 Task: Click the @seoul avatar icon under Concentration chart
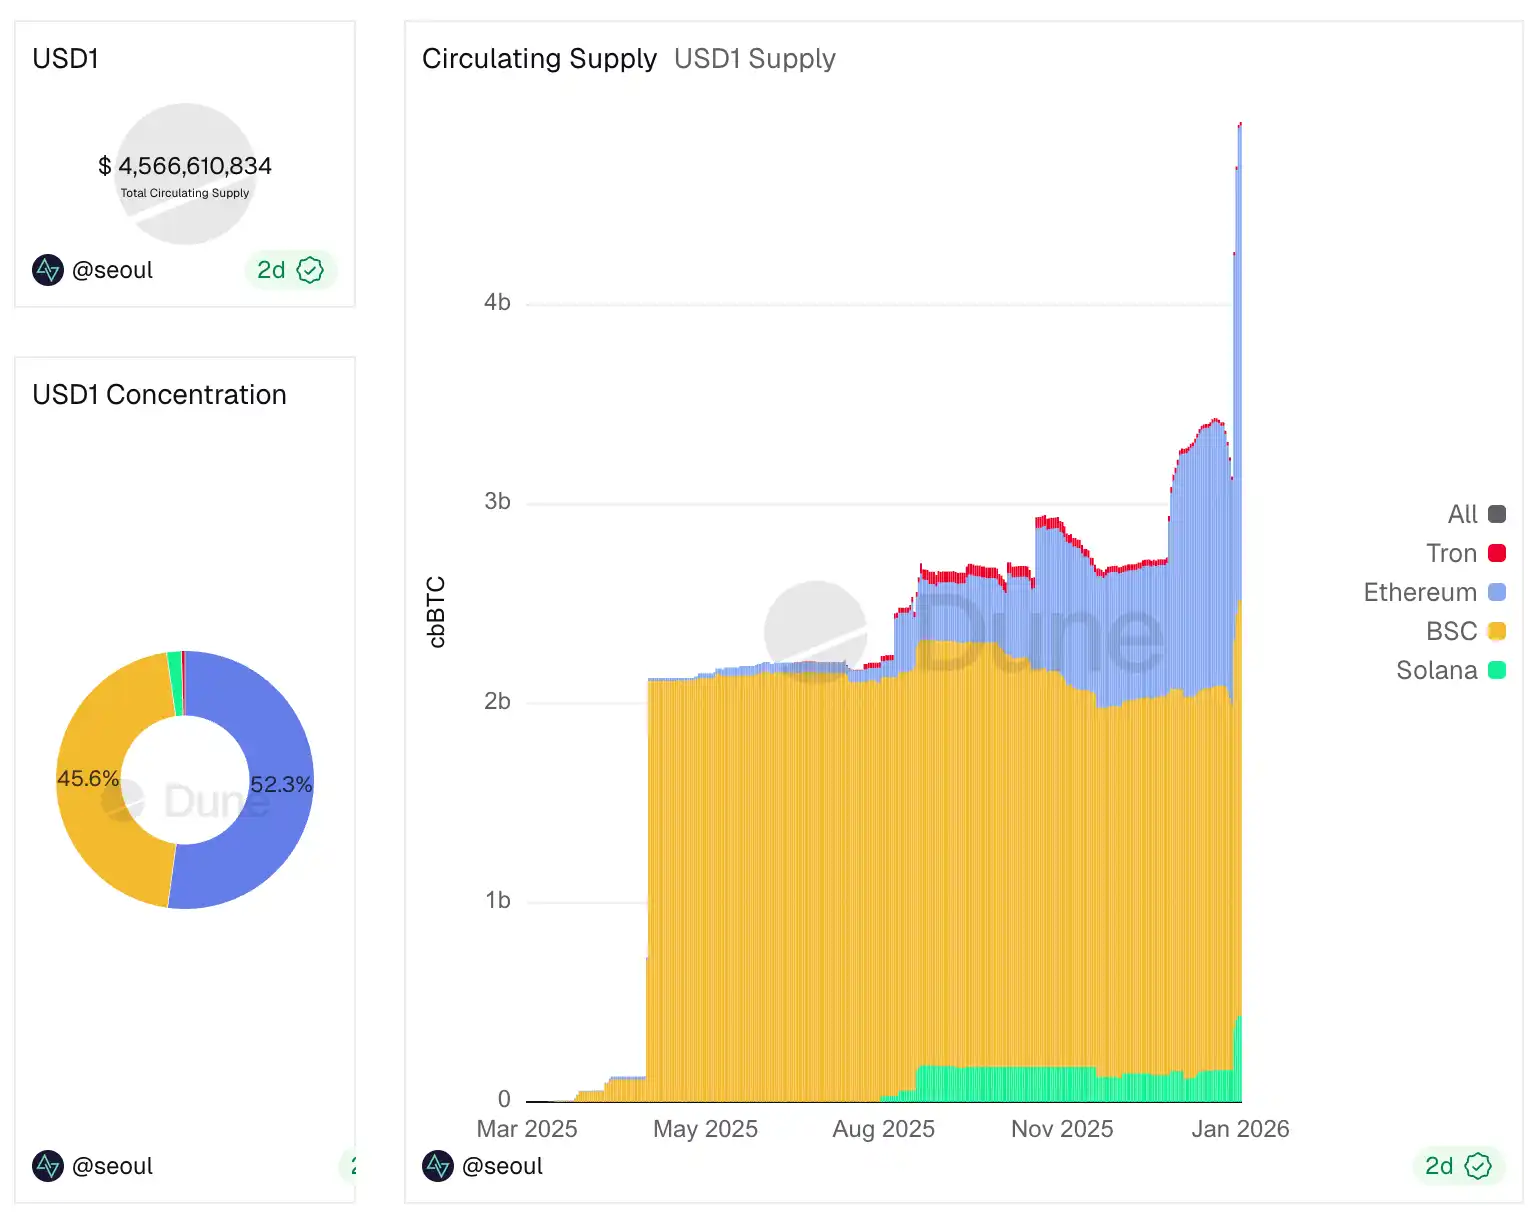tap(48, 1166)
